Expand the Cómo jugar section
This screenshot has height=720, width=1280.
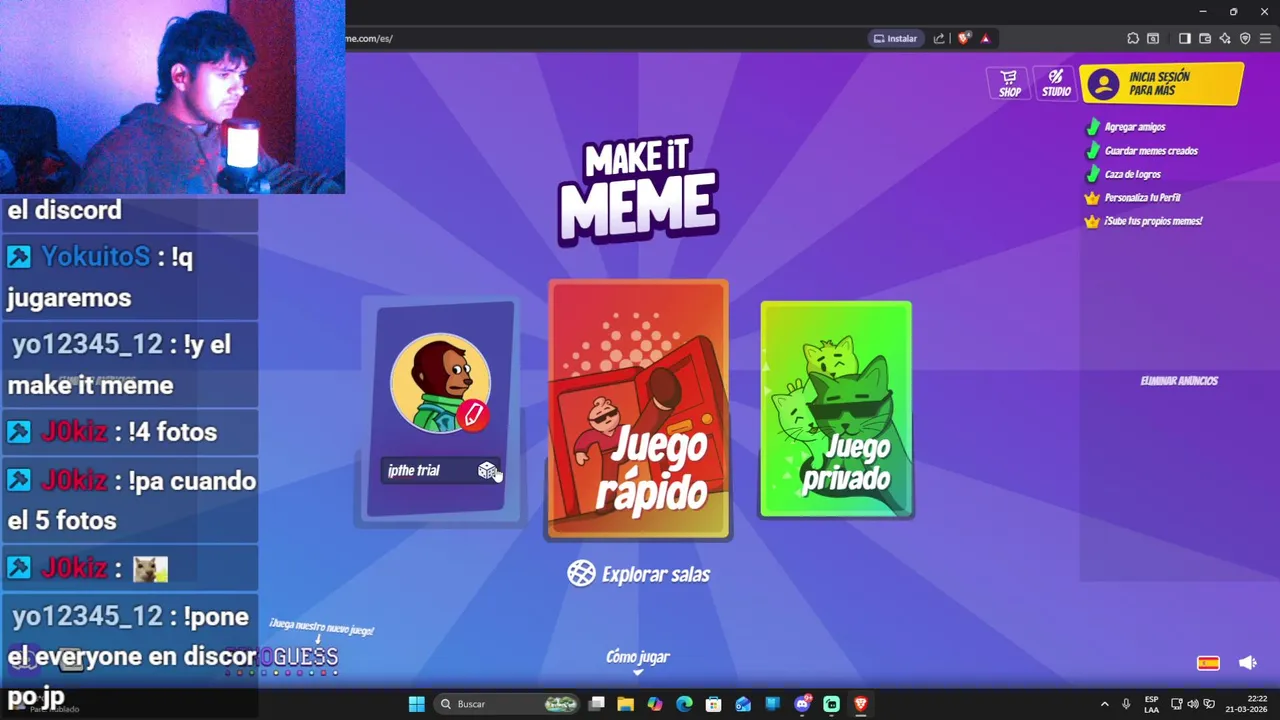tap(637, 661)
